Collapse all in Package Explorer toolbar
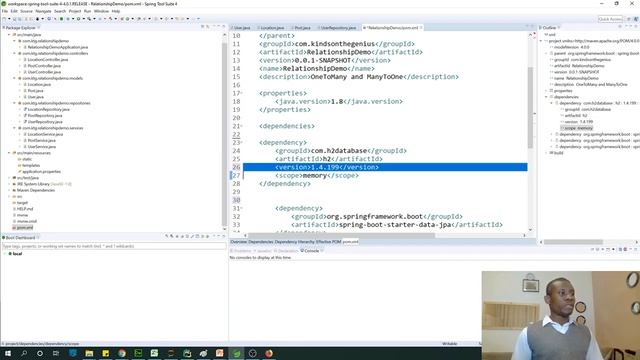 tap(202, 27)
